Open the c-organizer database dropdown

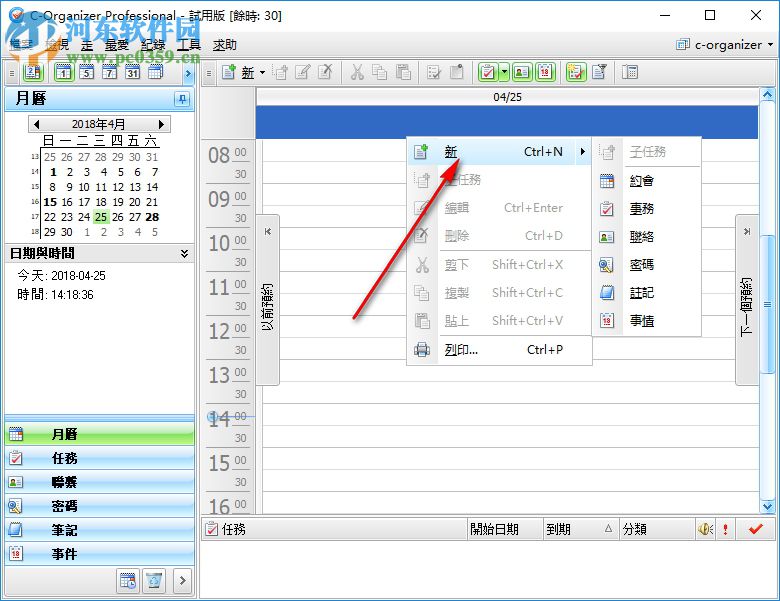point(725,45)
